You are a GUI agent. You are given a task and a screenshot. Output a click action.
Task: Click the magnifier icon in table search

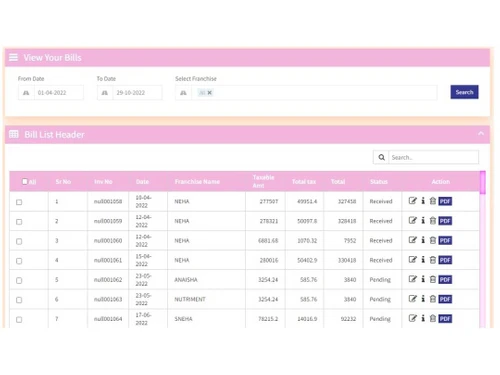pyautogui.click(x=381, y=157)
